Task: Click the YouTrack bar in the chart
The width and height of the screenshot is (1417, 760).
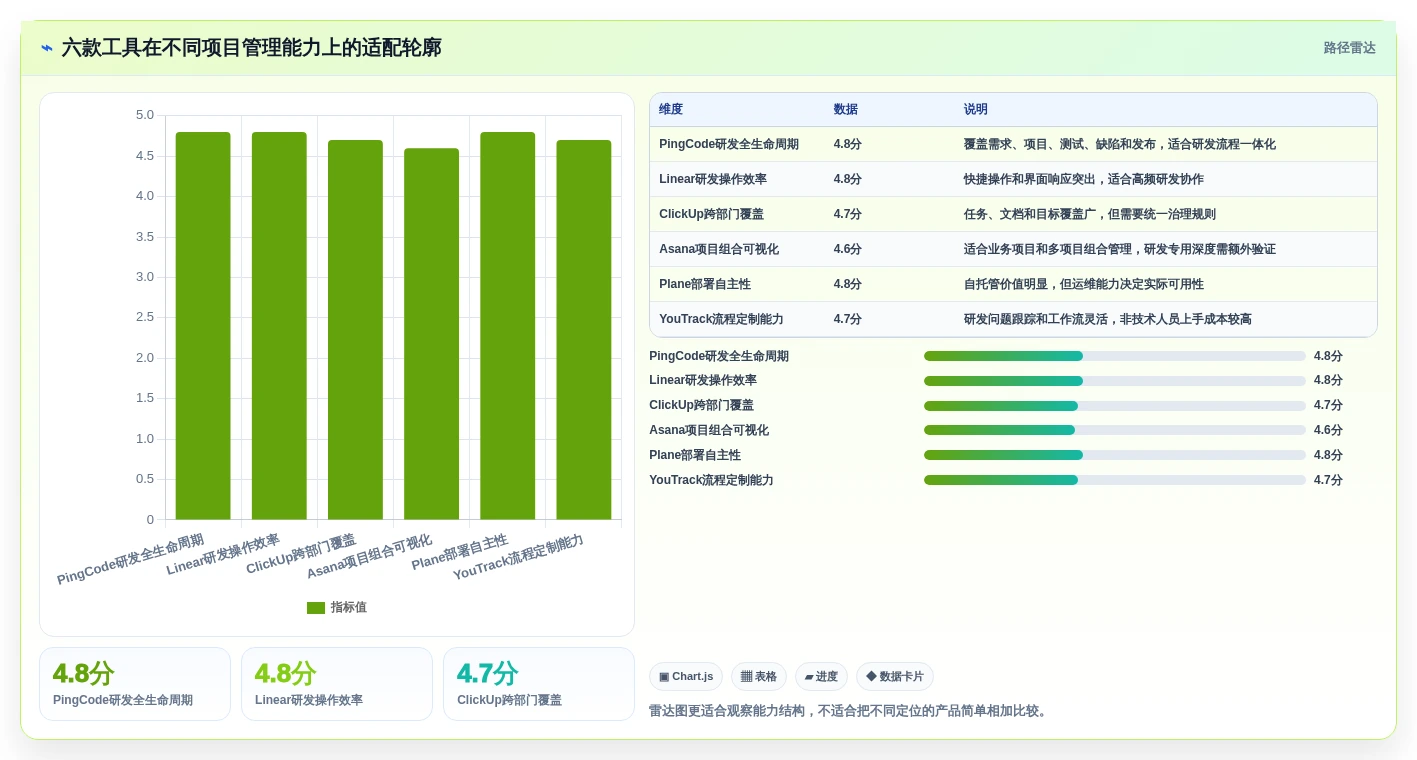Action: (584, 330)
